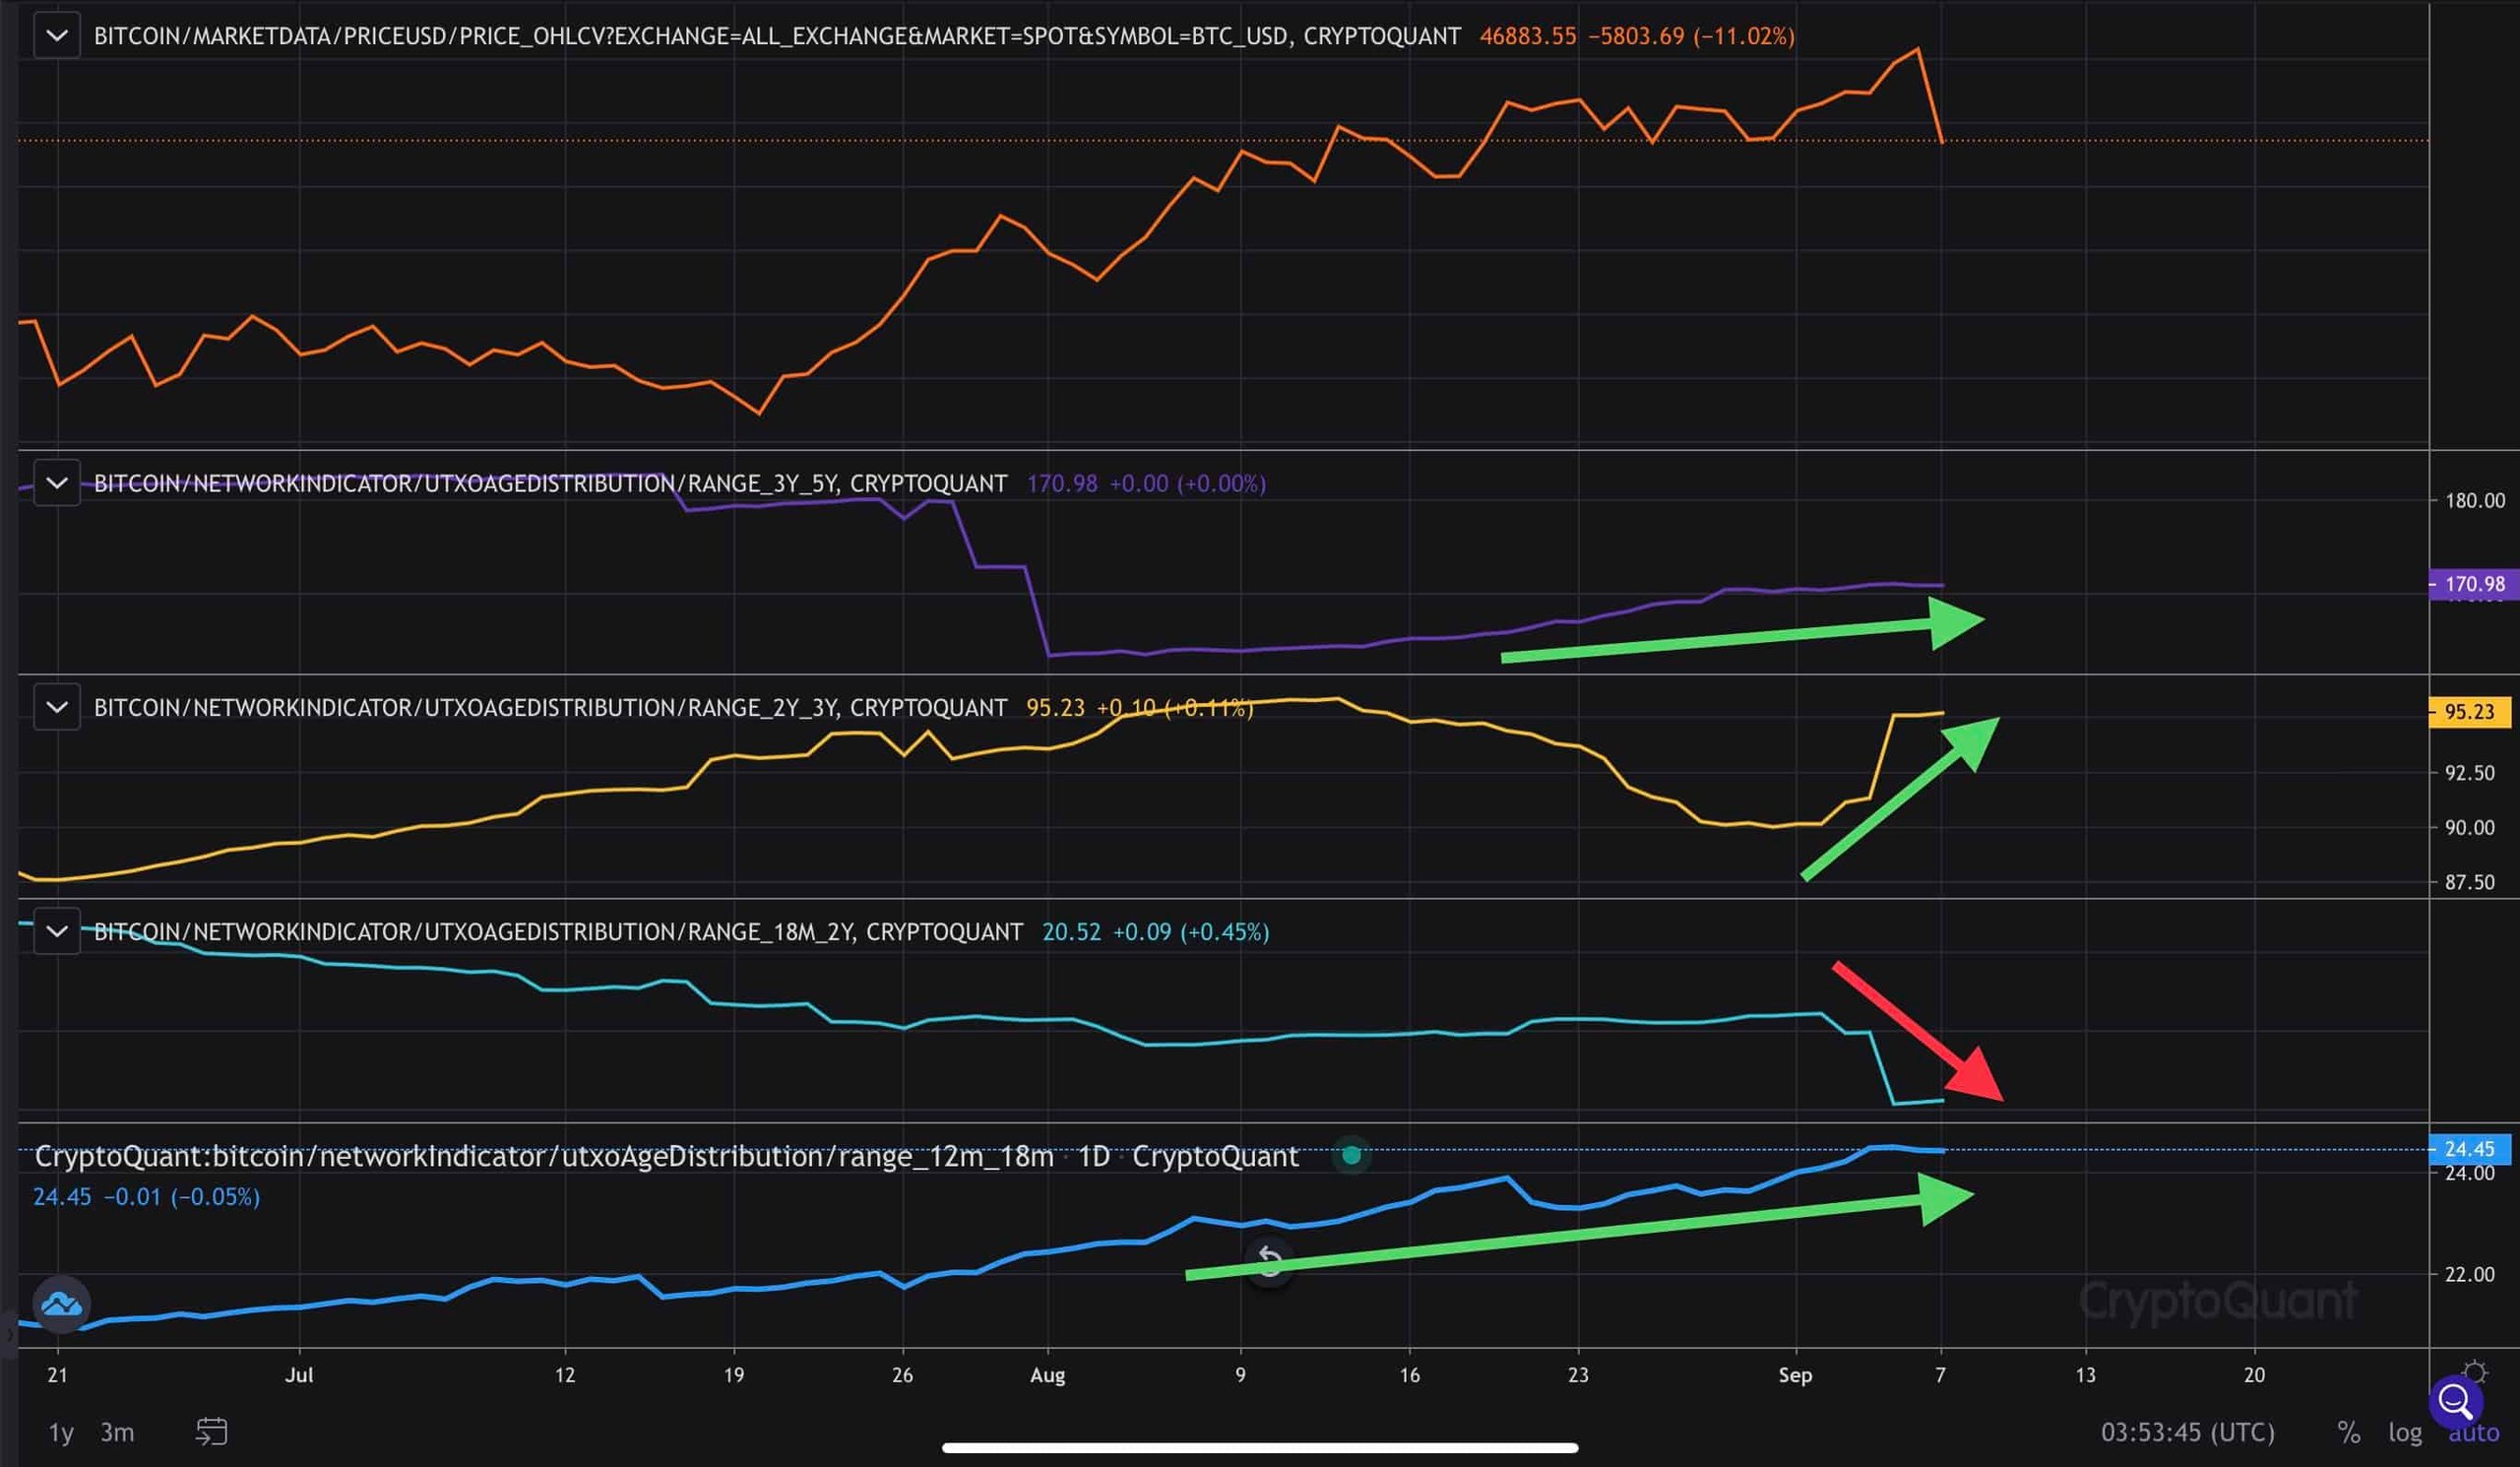Set time range to 3m
The width and height of the screenshot is (2520, 1467).
coord(117,1432)
